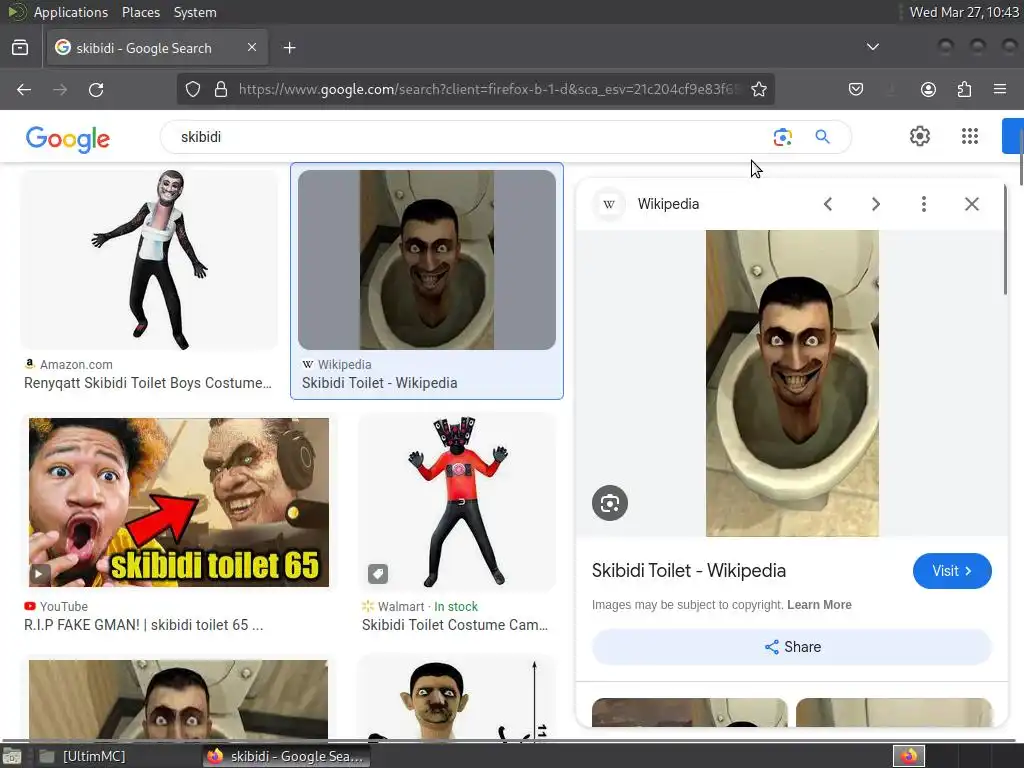Open Applications menu in top panel

pyautogui.click(x=71, y=12)
